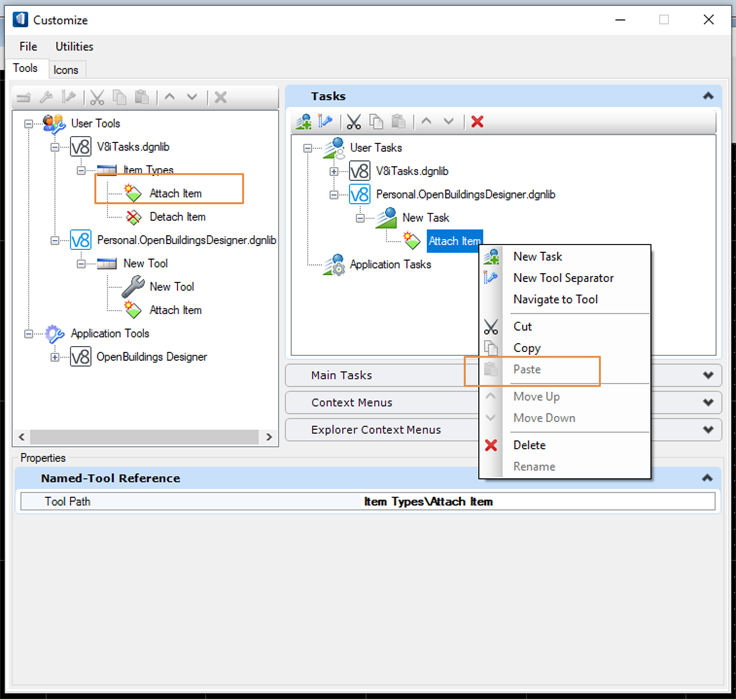Click Copy icon in Tasks toolbar
This screenshot has height=699, width=736.
(x=376, y=122)
